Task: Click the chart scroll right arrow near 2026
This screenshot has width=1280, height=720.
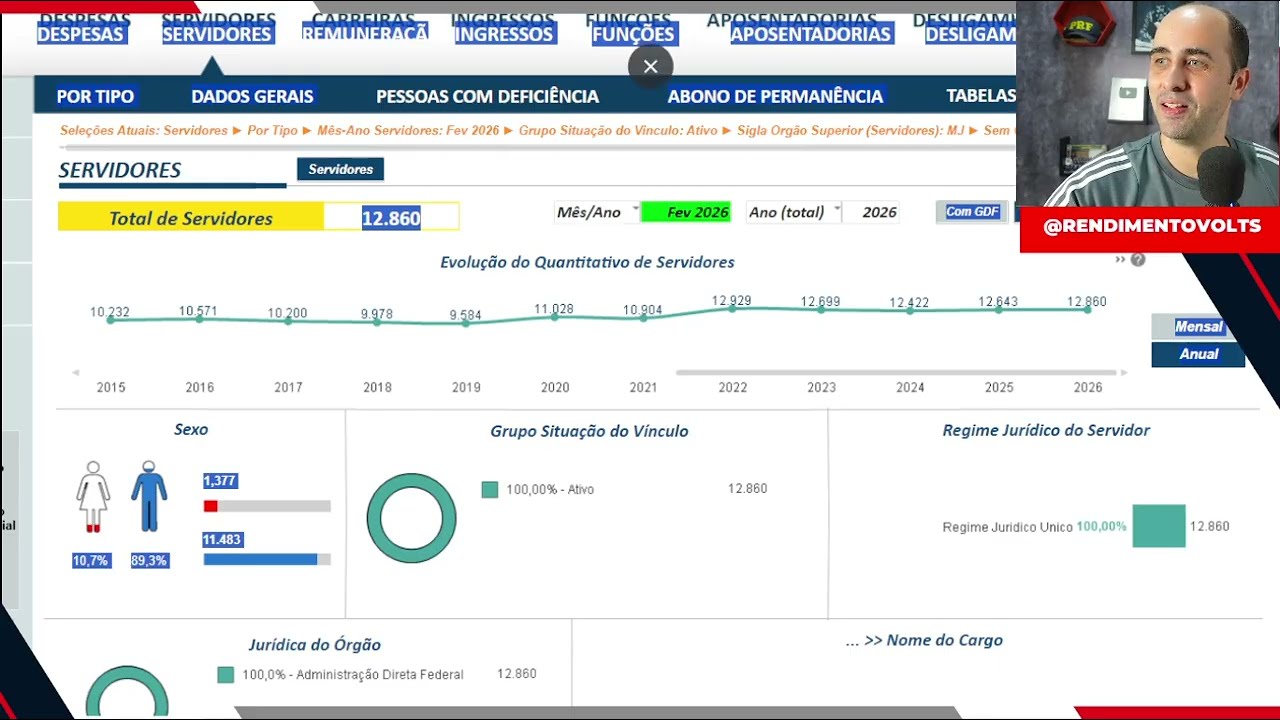Action: pyautogui.click(x=1124, y=373)
